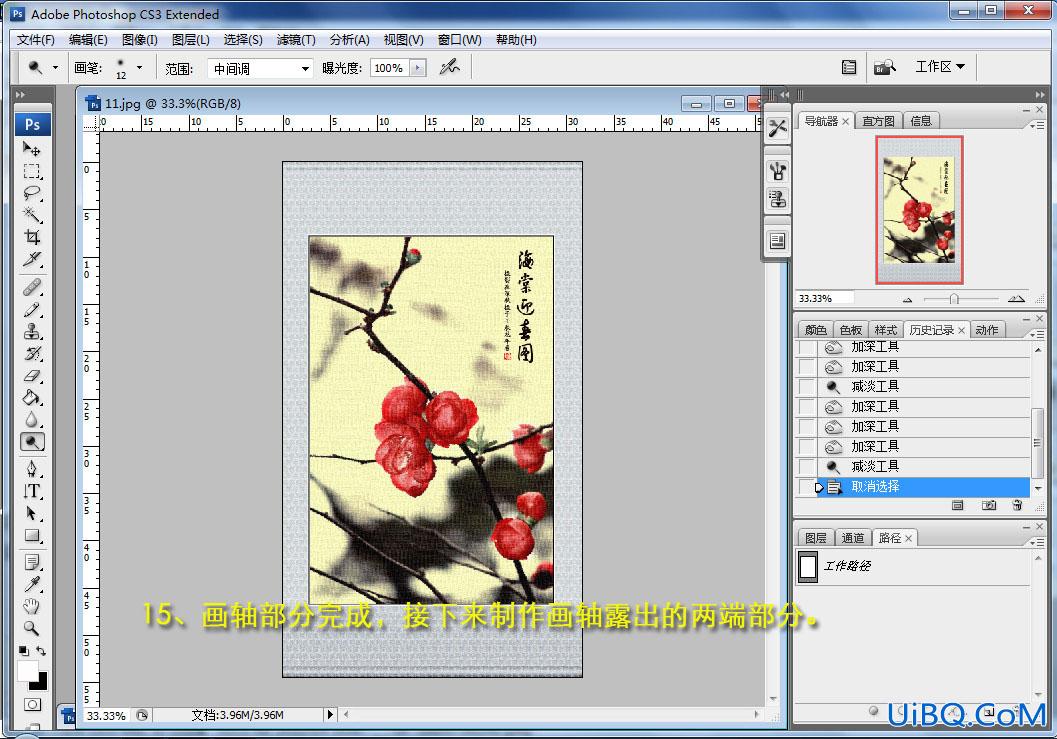Select the Type tool
1057x739 pixels.
point(32,491)
